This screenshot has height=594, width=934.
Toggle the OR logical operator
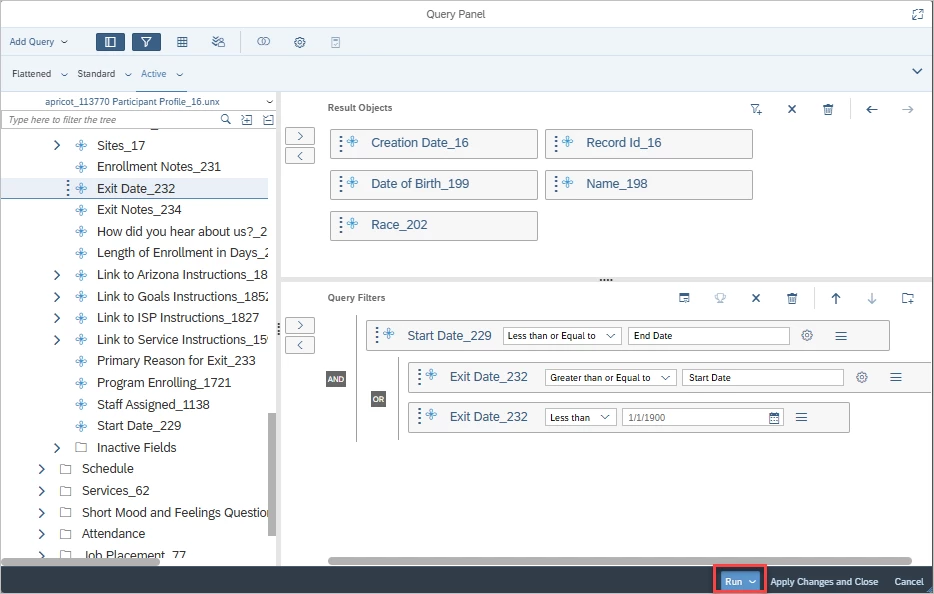click(378, 399)
